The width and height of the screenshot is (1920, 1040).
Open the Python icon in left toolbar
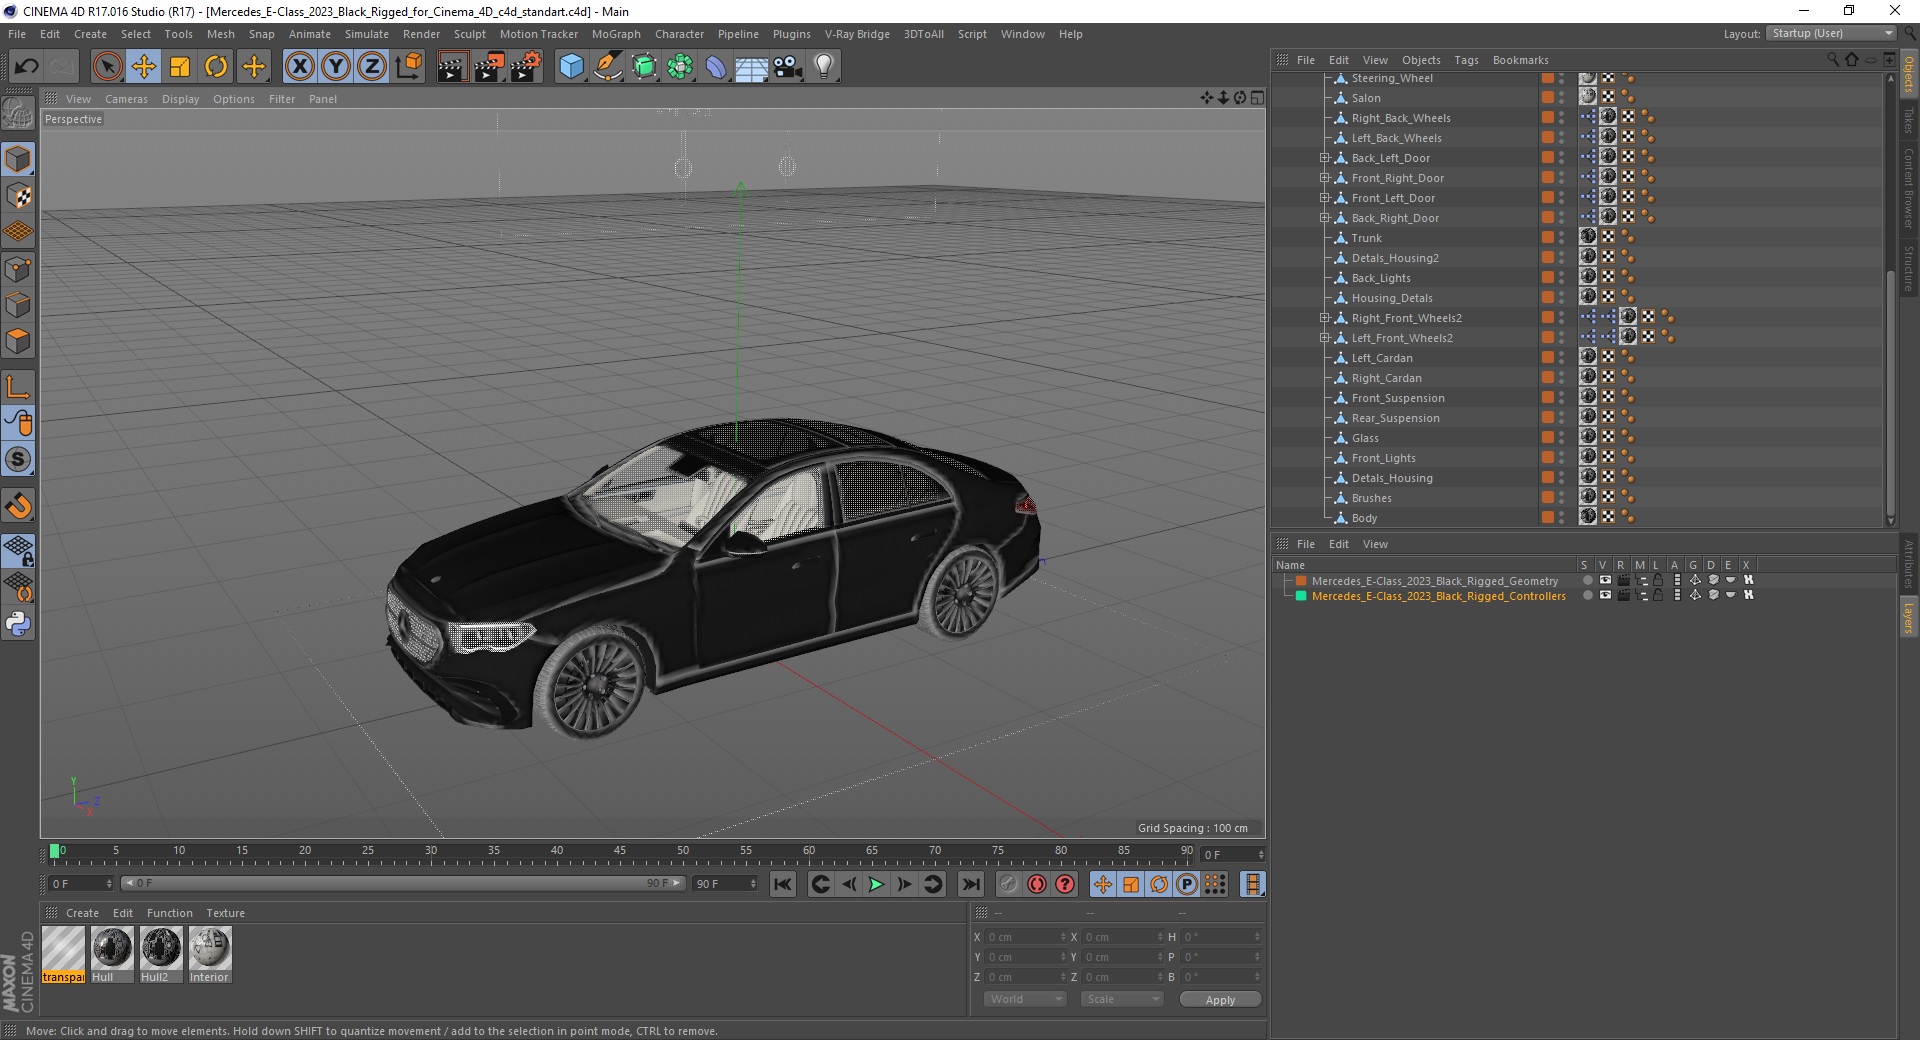(18, 624)
